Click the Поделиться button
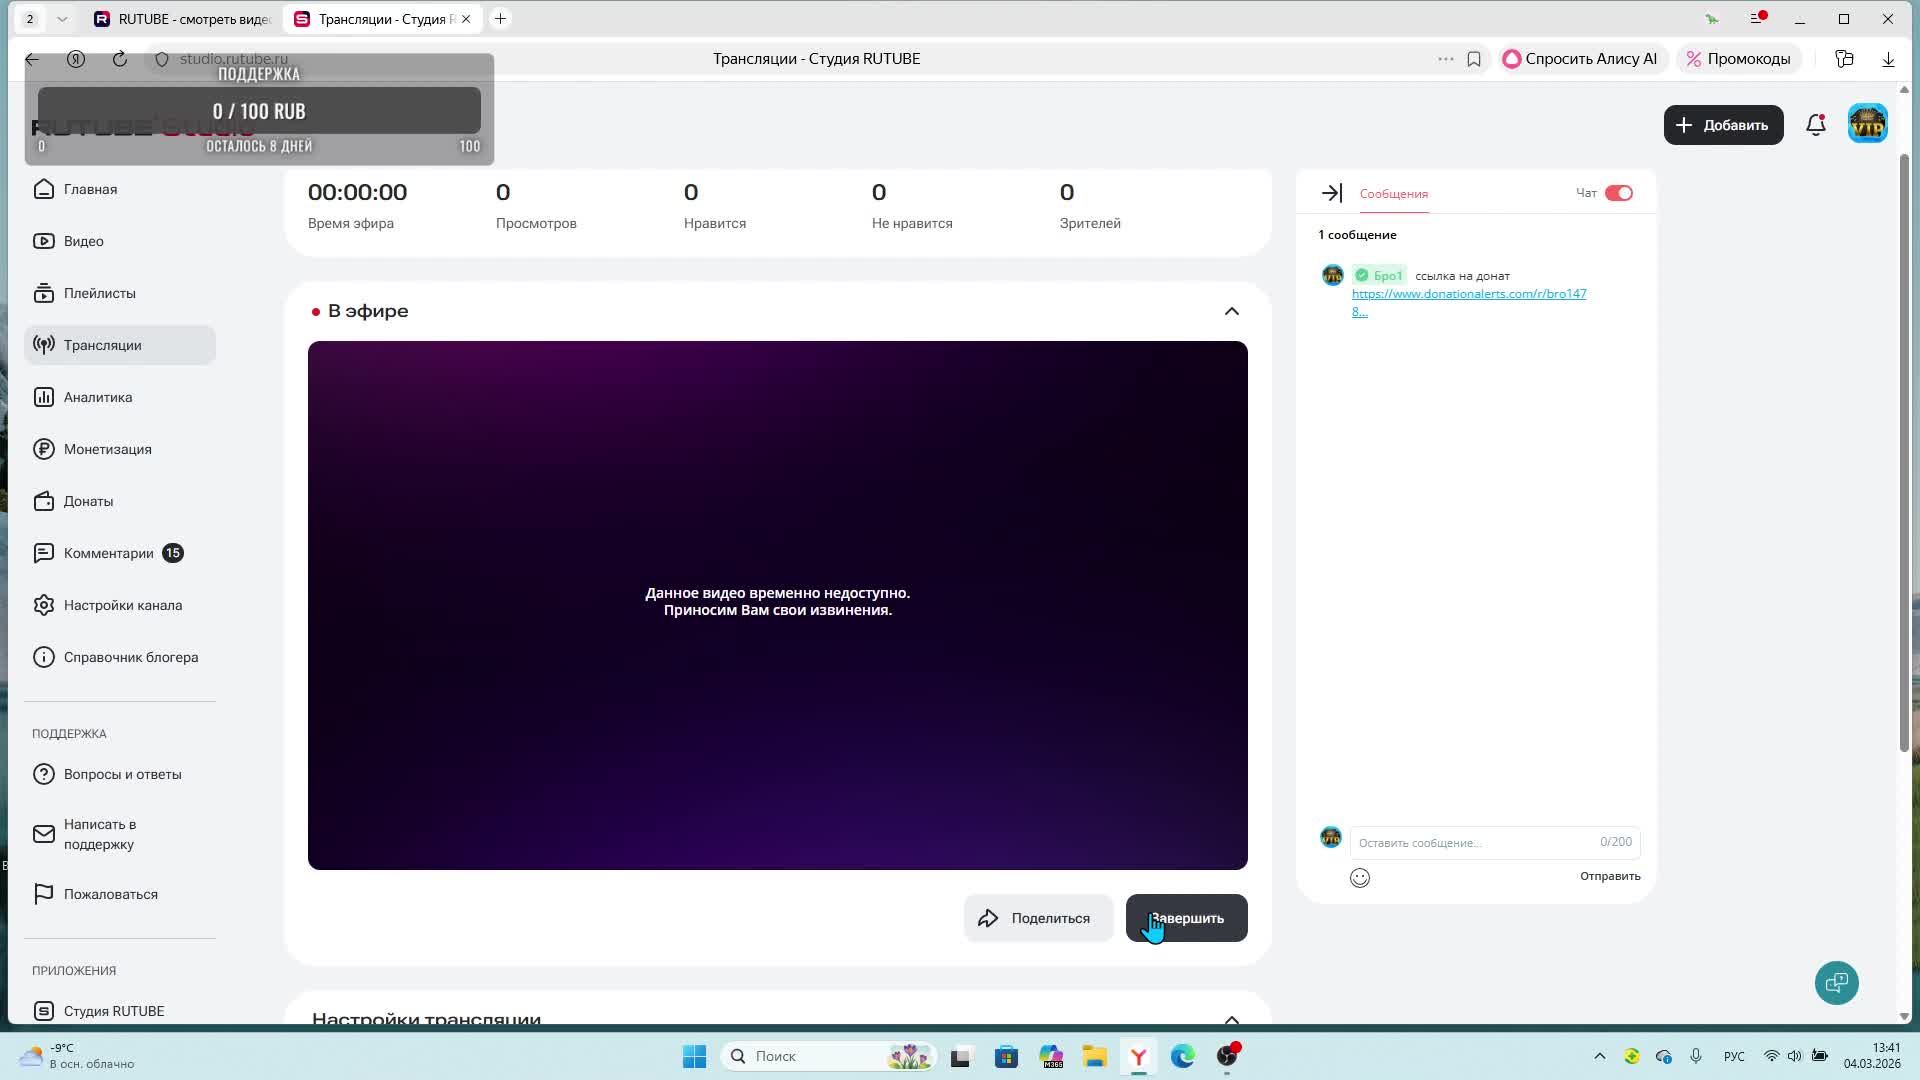Viewport: 1920px width, 1080px height. point(1037,918)
